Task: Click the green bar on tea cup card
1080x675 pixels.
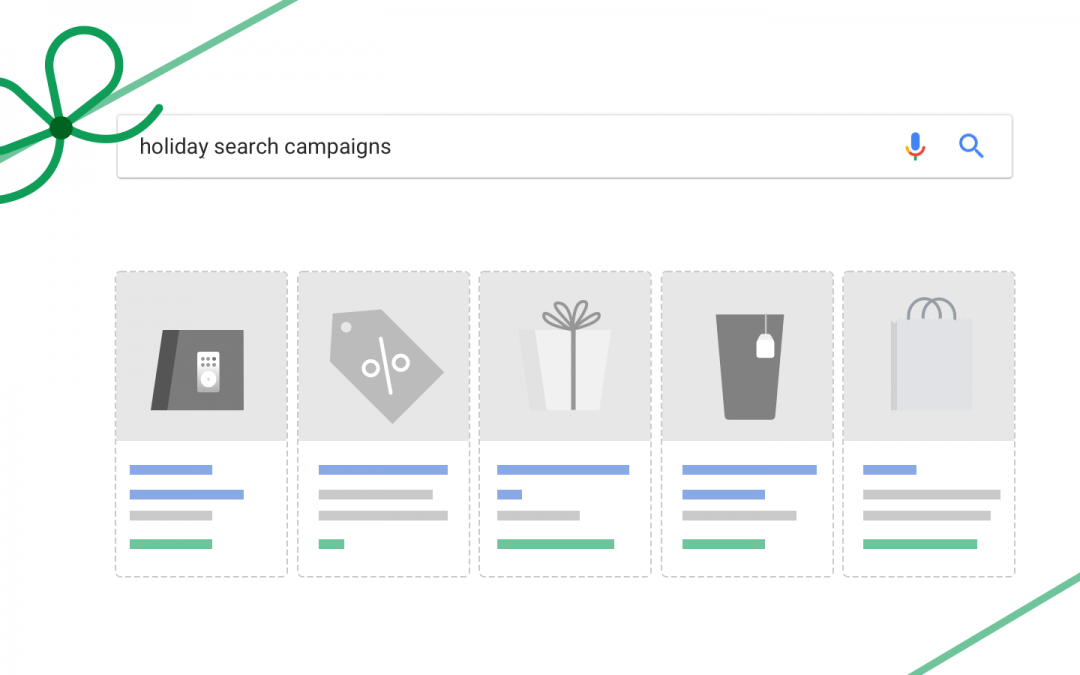Action: pos(723,544)
